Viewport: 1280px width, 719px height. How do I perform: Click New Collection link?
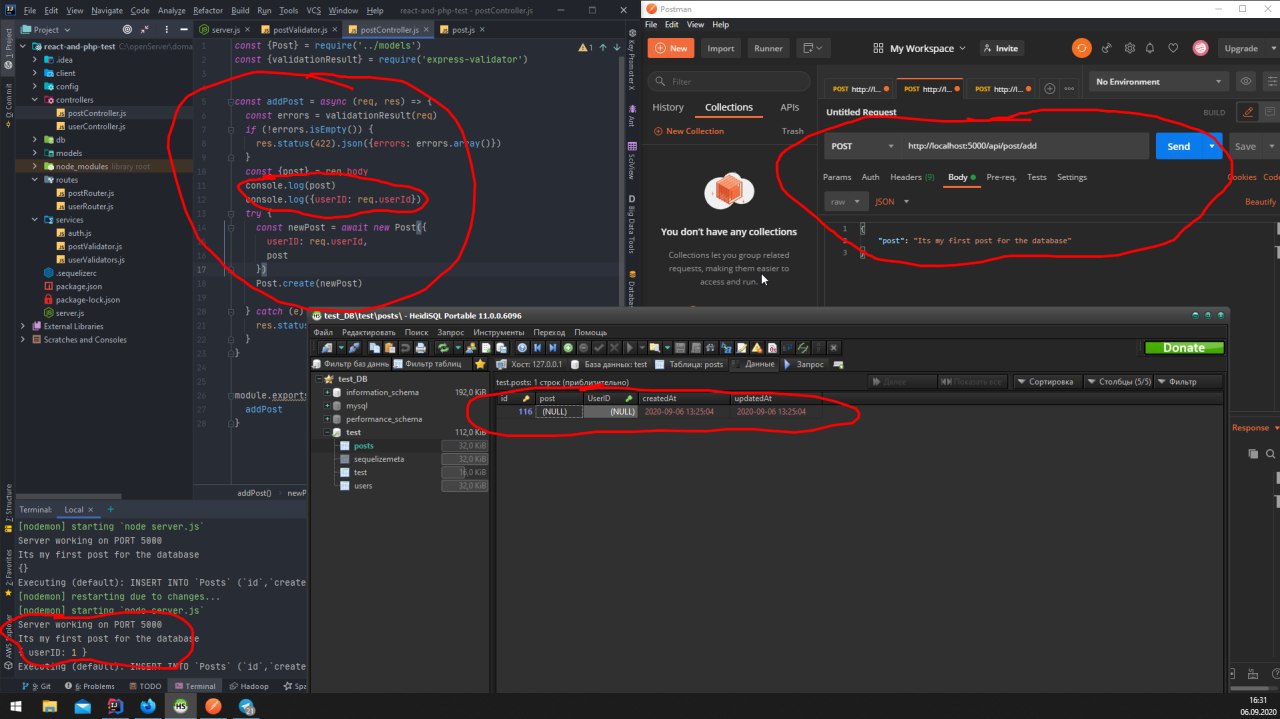click(689, 131)
